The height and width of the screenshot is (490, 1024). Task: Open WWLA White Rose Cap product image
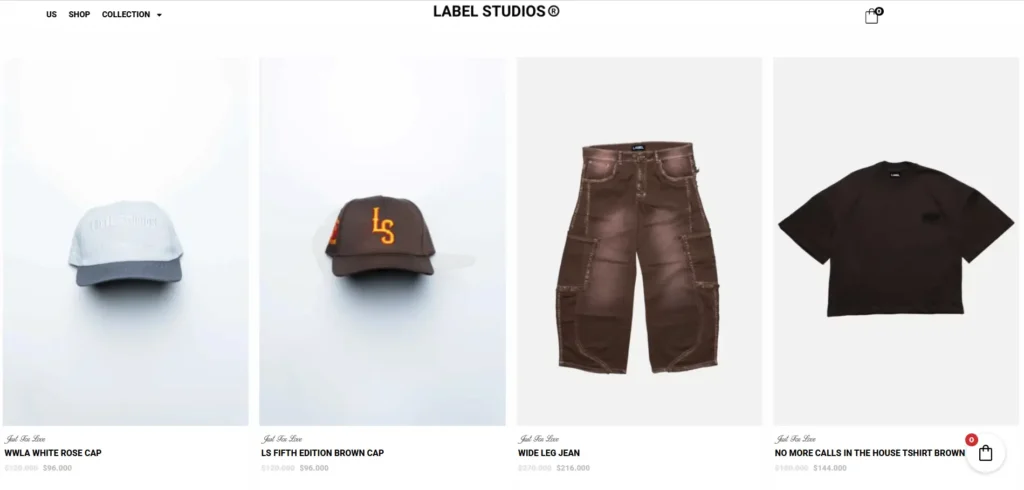[125, 242]
